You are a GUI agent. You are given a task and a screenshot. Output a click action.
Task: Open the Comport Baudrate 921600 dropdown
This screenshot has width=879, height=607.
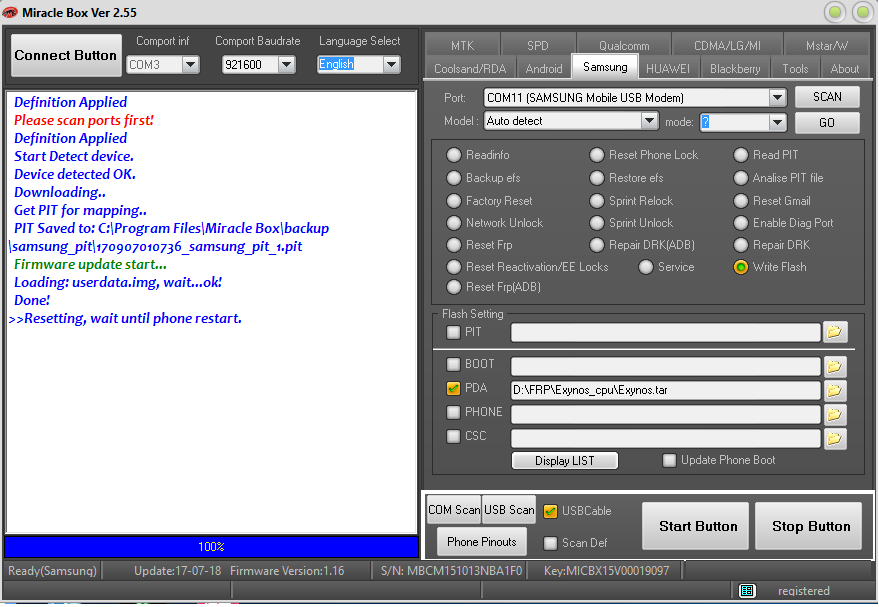(x=286, y=64)
